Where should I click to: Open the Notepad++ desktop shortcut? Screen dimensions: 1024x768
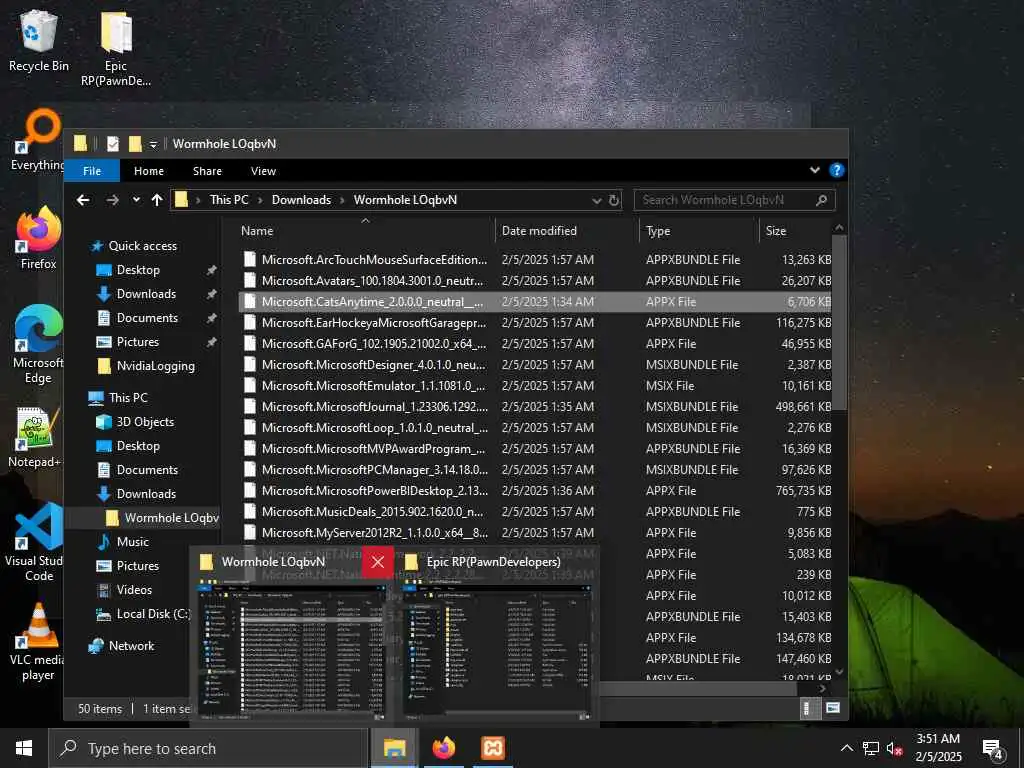tap(35, 438)
